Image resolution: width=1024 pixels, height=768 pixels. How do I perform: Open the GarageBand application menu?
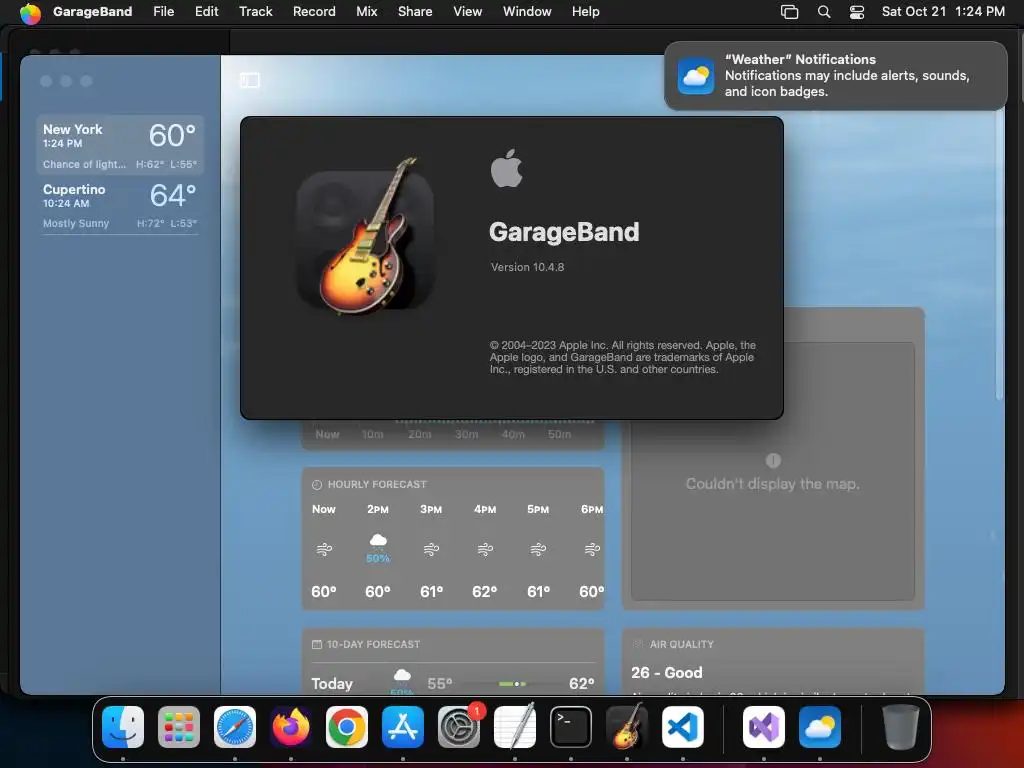click(x=92, y=12)
